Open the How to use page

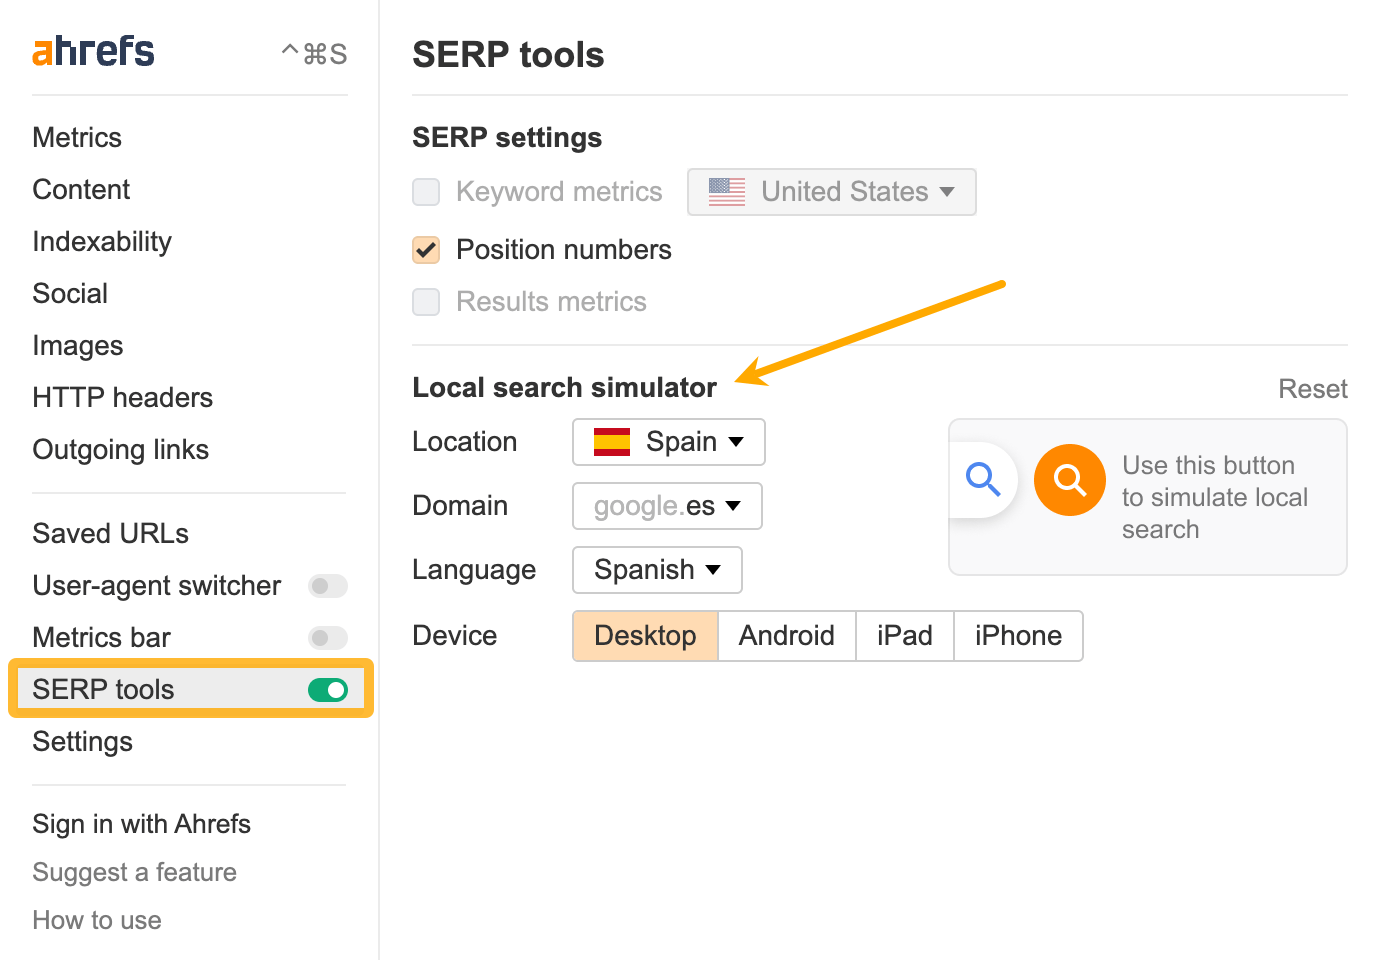[96, 919]
